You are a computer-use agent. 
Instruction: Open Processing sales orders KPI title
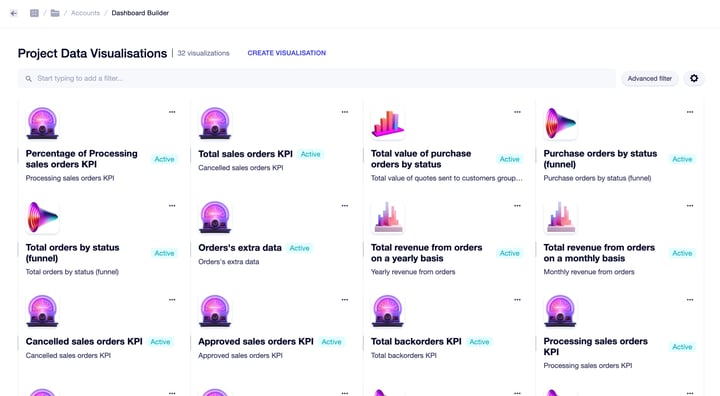point(596,346)
